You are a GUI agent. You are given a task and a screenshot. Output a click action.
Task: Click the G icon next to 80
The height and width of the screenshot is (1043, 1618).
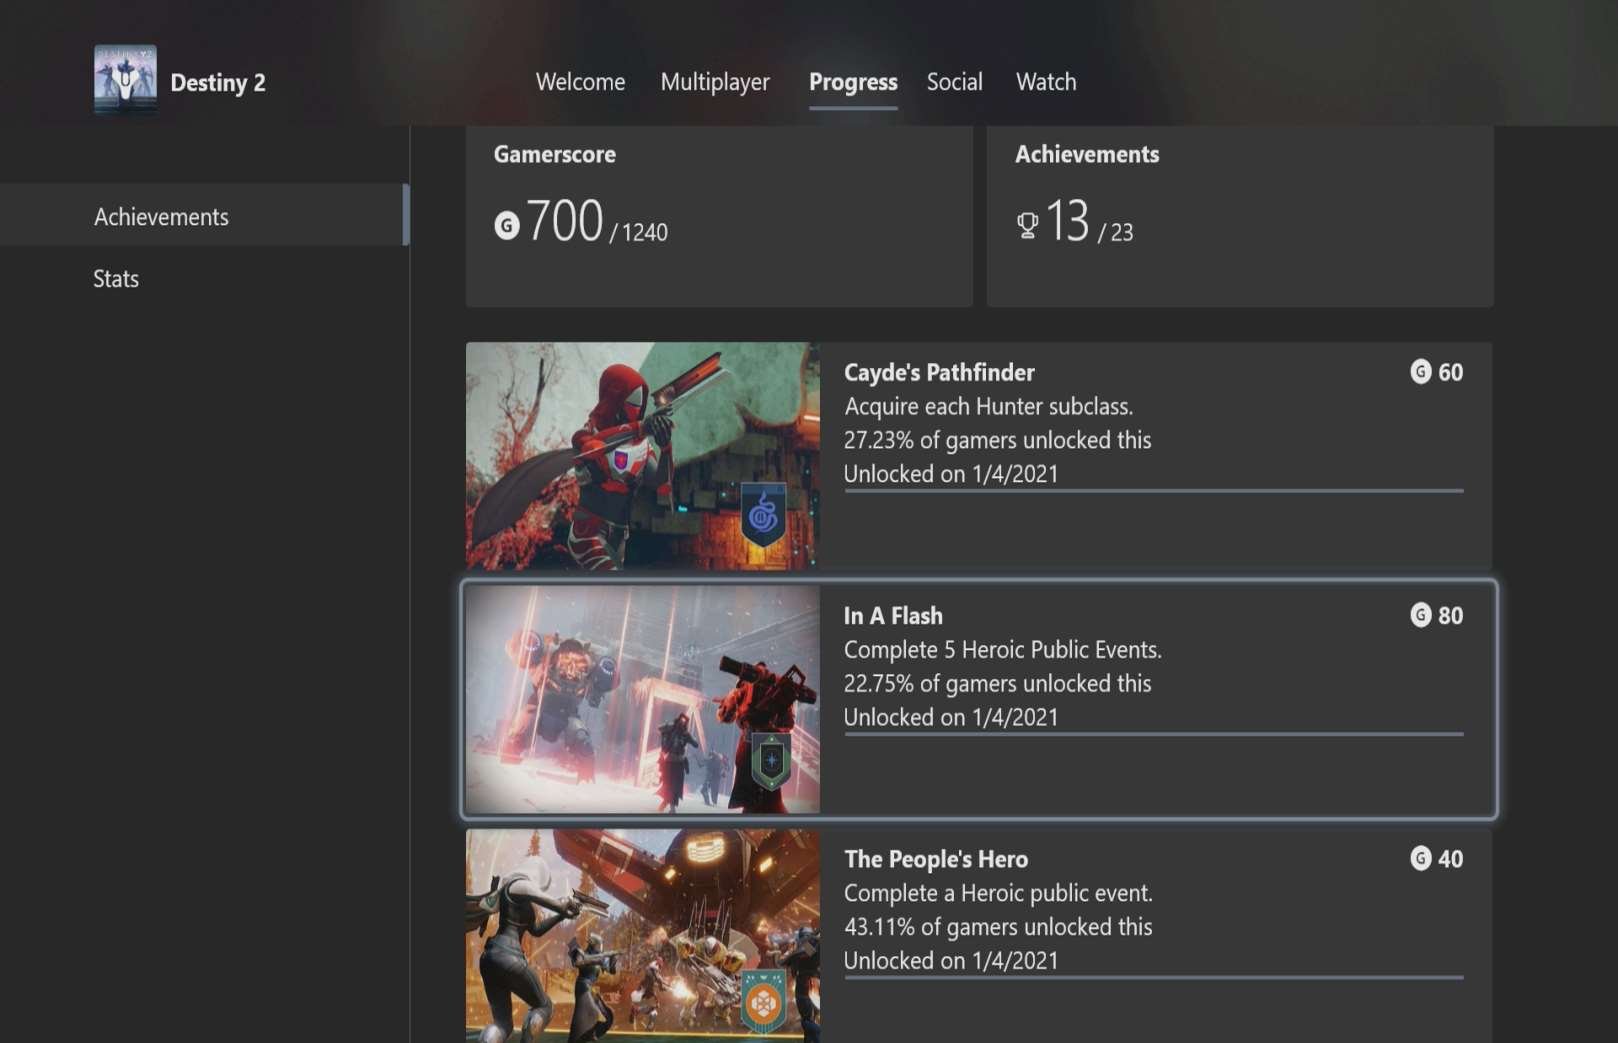click(1420, 615)
